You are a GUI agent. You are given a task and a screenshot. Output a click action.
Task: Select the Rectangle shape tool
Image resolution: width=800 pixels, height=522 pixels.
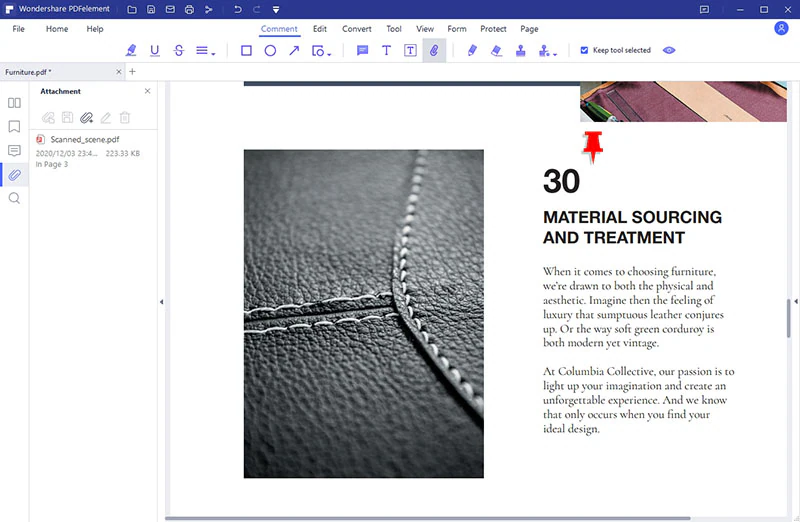pos(246,50)
